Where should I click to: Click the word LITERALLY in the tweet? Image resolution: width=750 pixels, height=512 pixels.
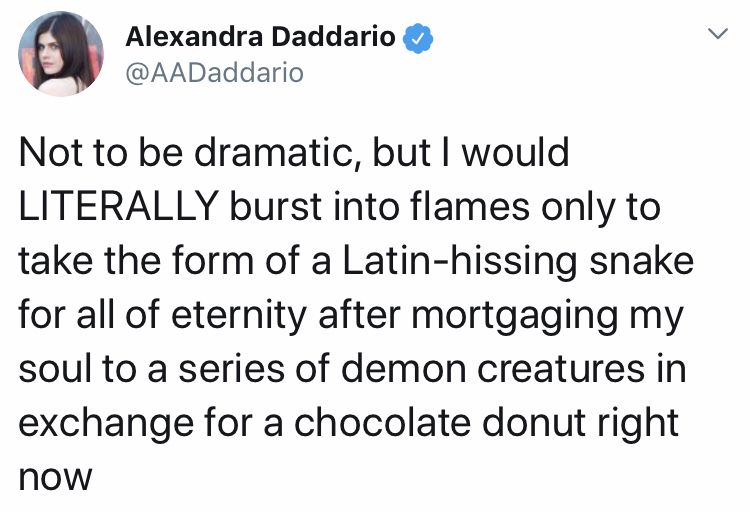[119, 206]
